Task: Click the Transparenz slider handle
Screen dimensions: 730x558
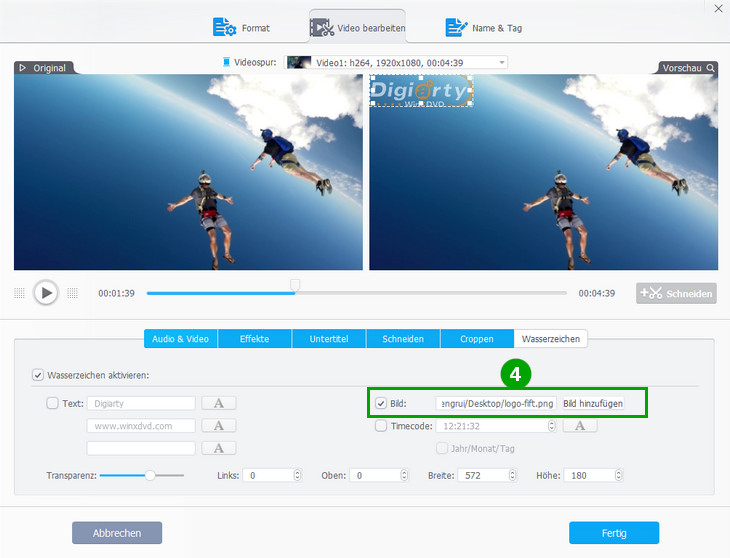Action: coord(150,475)
